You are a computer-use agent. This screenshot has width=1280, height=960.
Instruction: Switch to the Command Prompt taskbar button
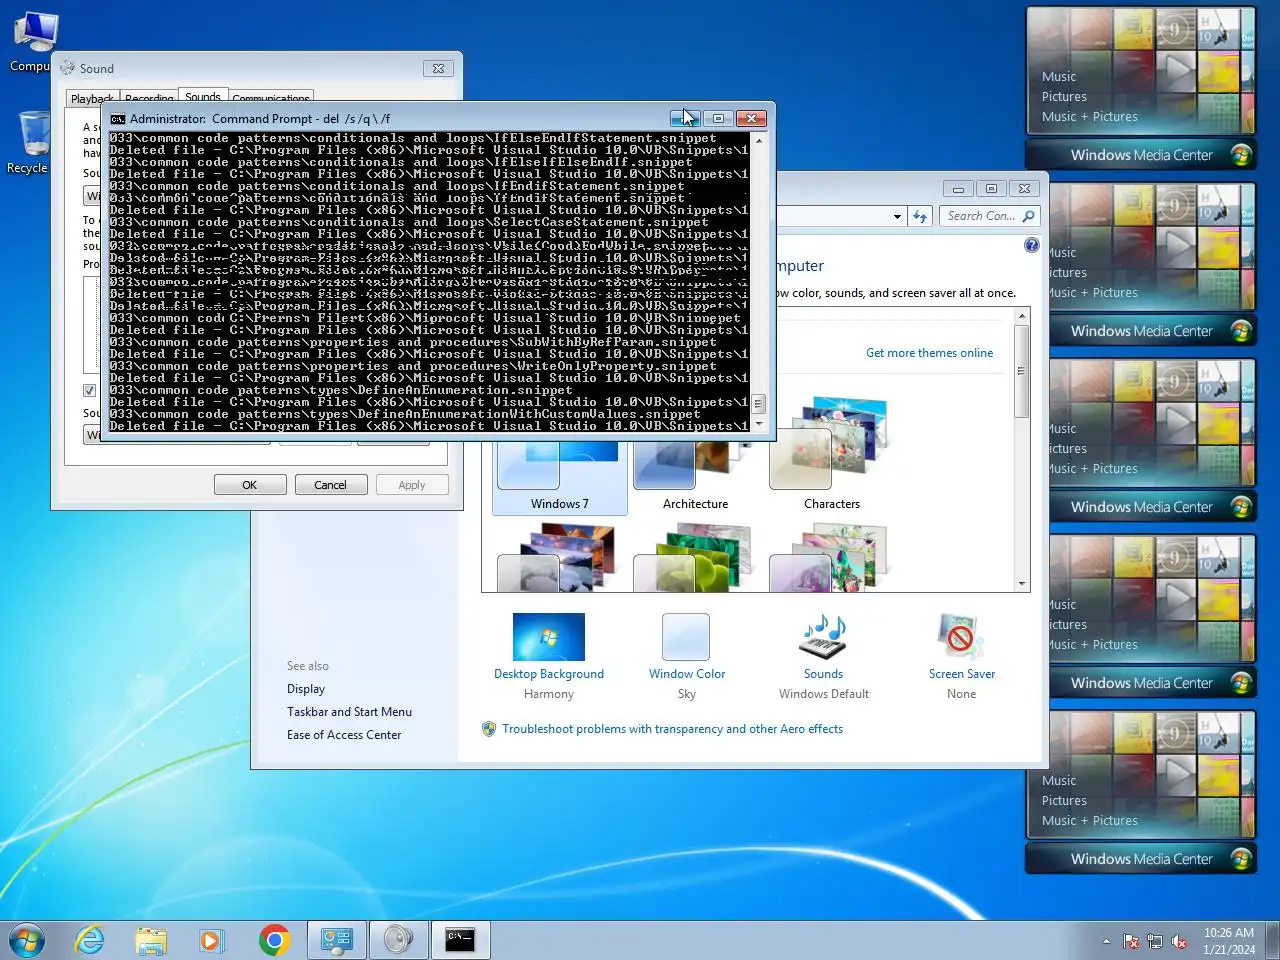click(460, 940)
